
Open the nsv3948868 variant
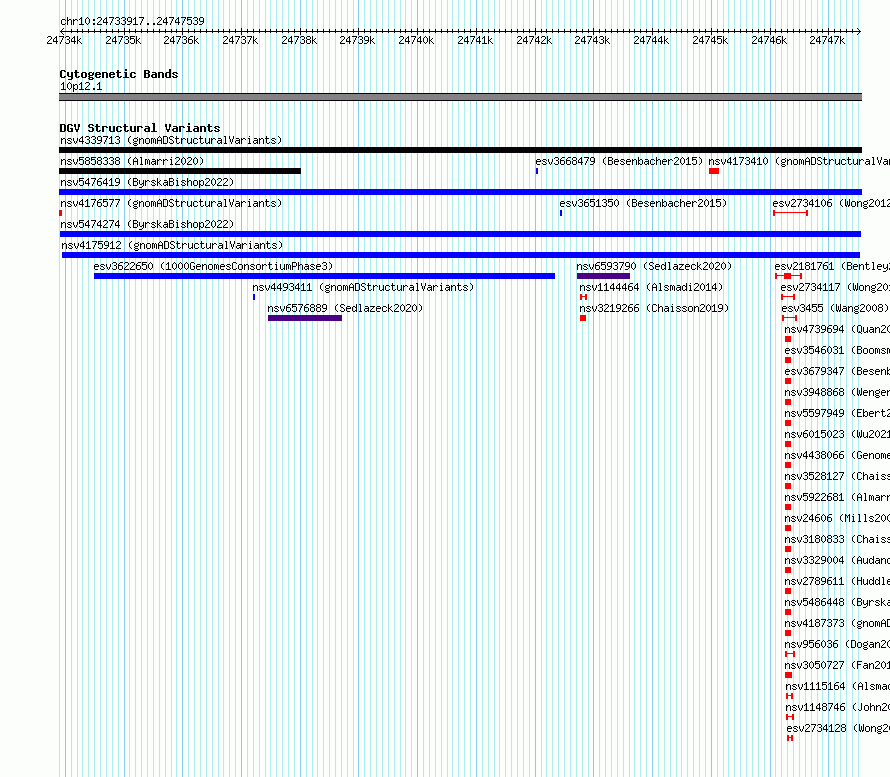click(837, 392)
